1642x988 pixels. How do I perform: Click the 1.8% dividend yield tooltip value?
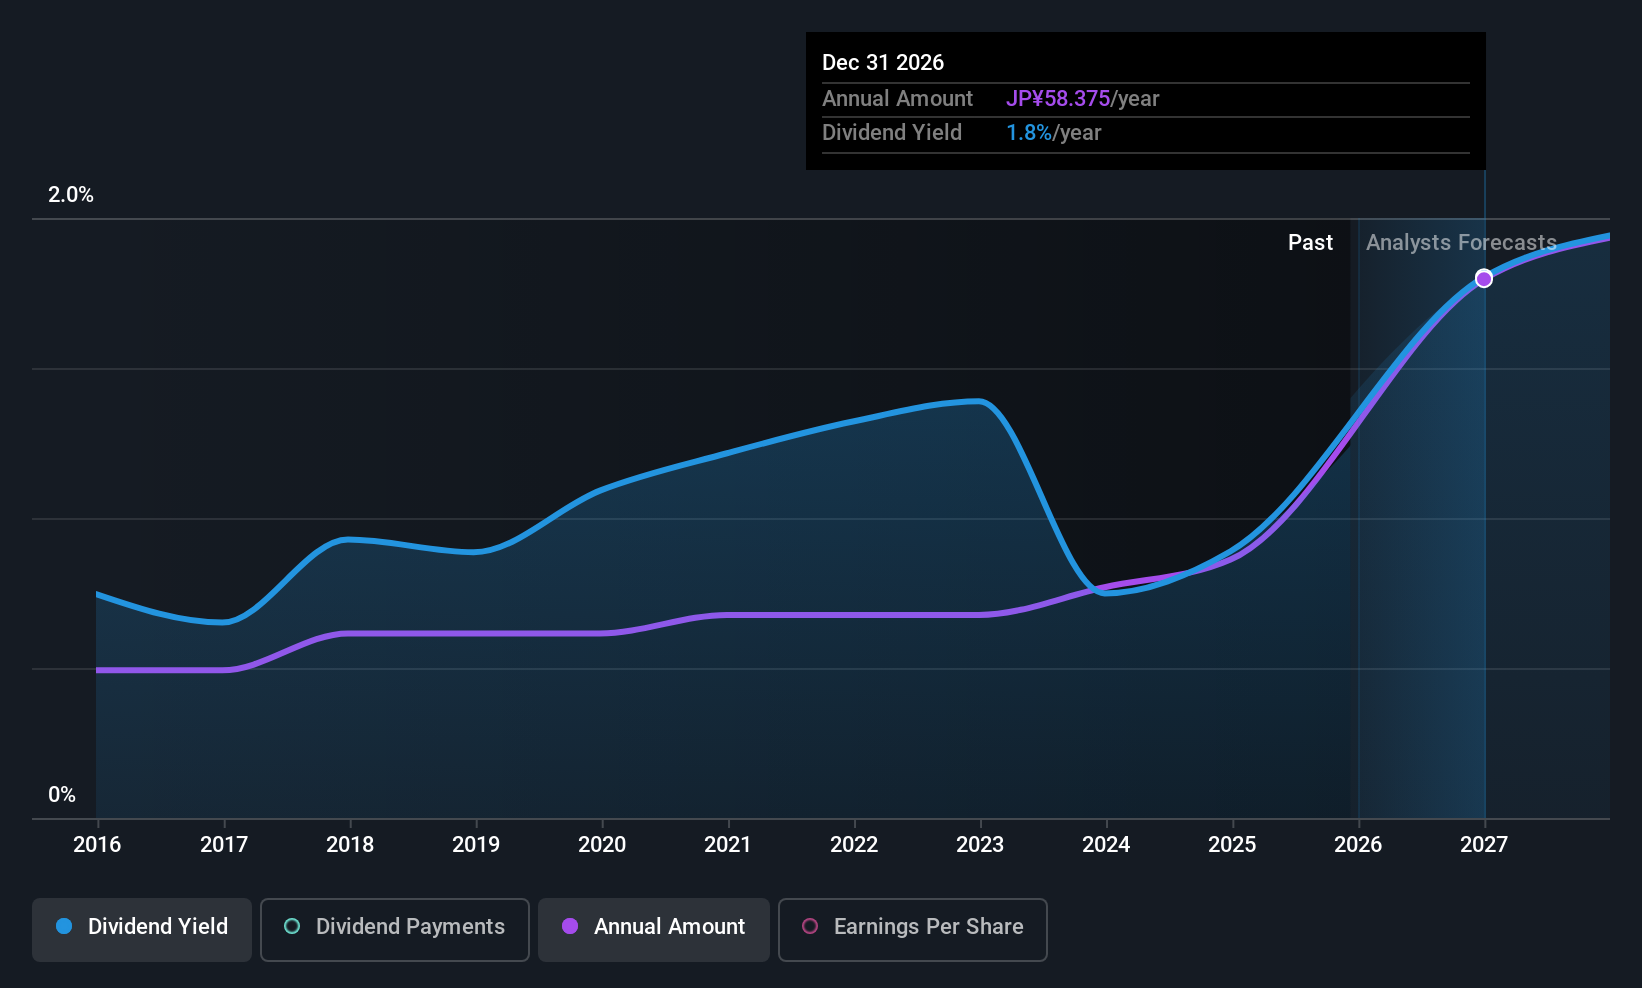pos(1028,133)
